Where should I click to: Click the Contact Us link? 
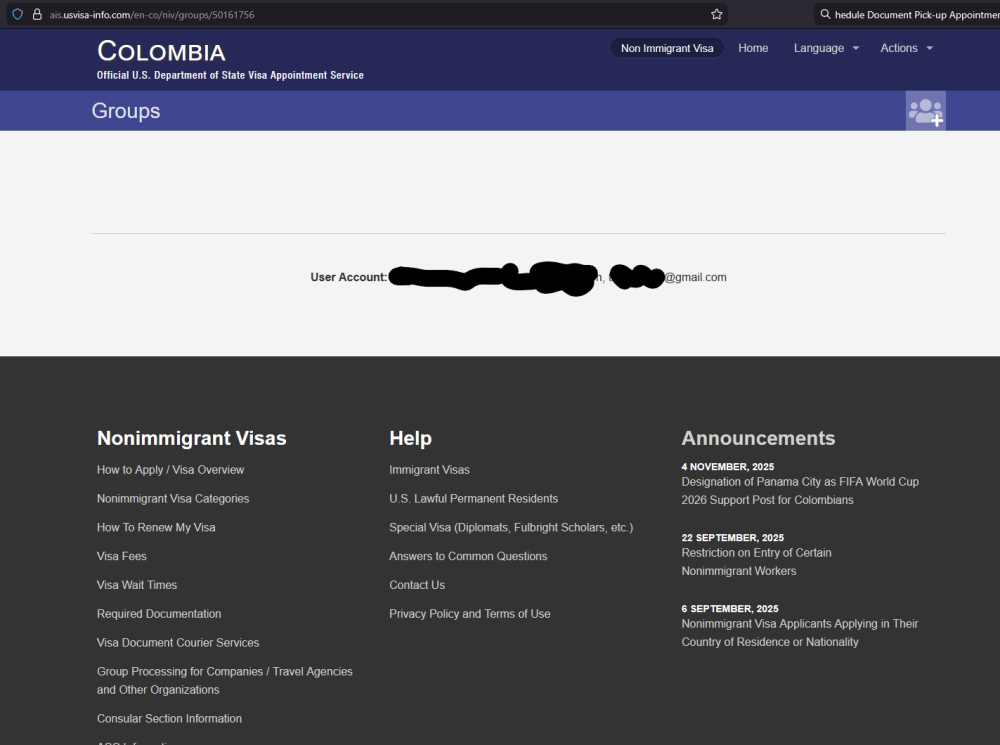tap(417, 584)
